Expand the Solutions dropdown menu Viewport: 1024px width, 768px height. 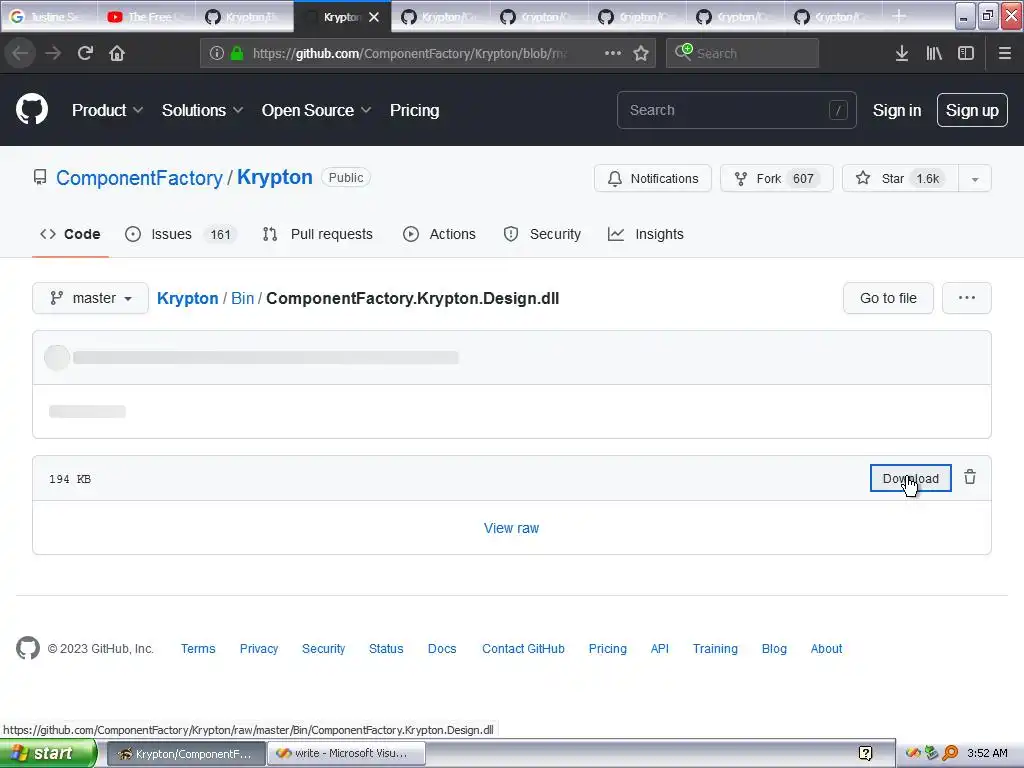click(202, 110)
